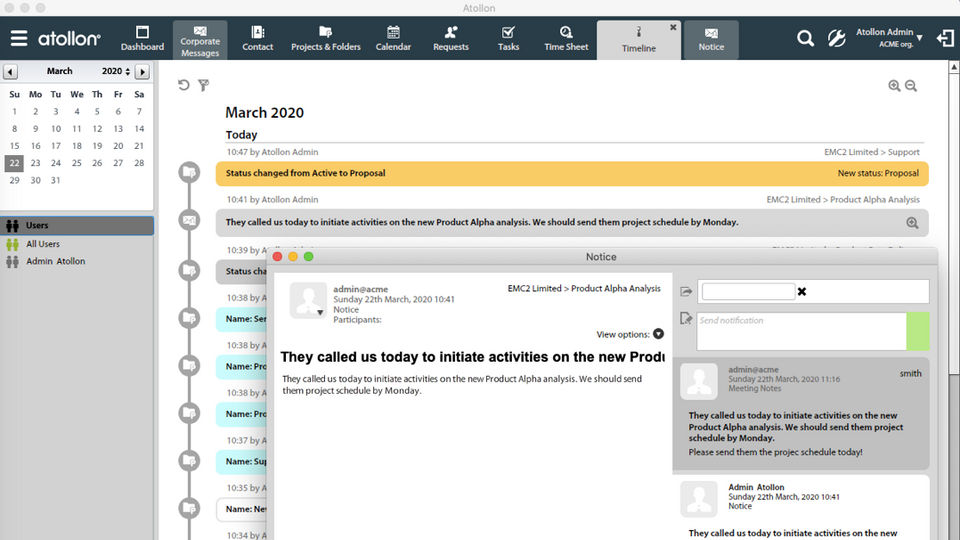Select March 14 in mini calendar

139,129
